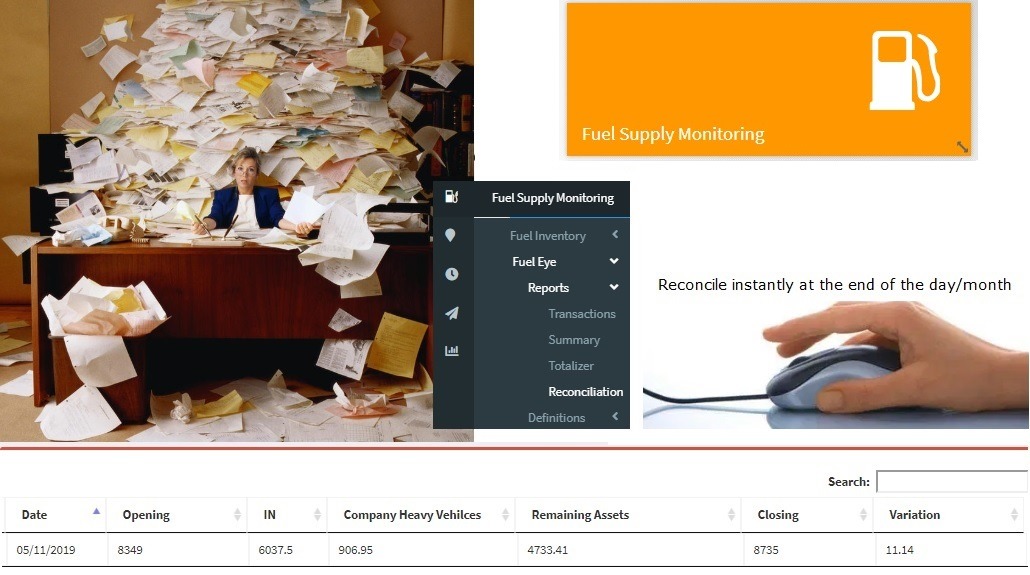Screen dimensions: 1030x575
Task: Click the large fuel pump icon on orange tile
Action: 904,70
